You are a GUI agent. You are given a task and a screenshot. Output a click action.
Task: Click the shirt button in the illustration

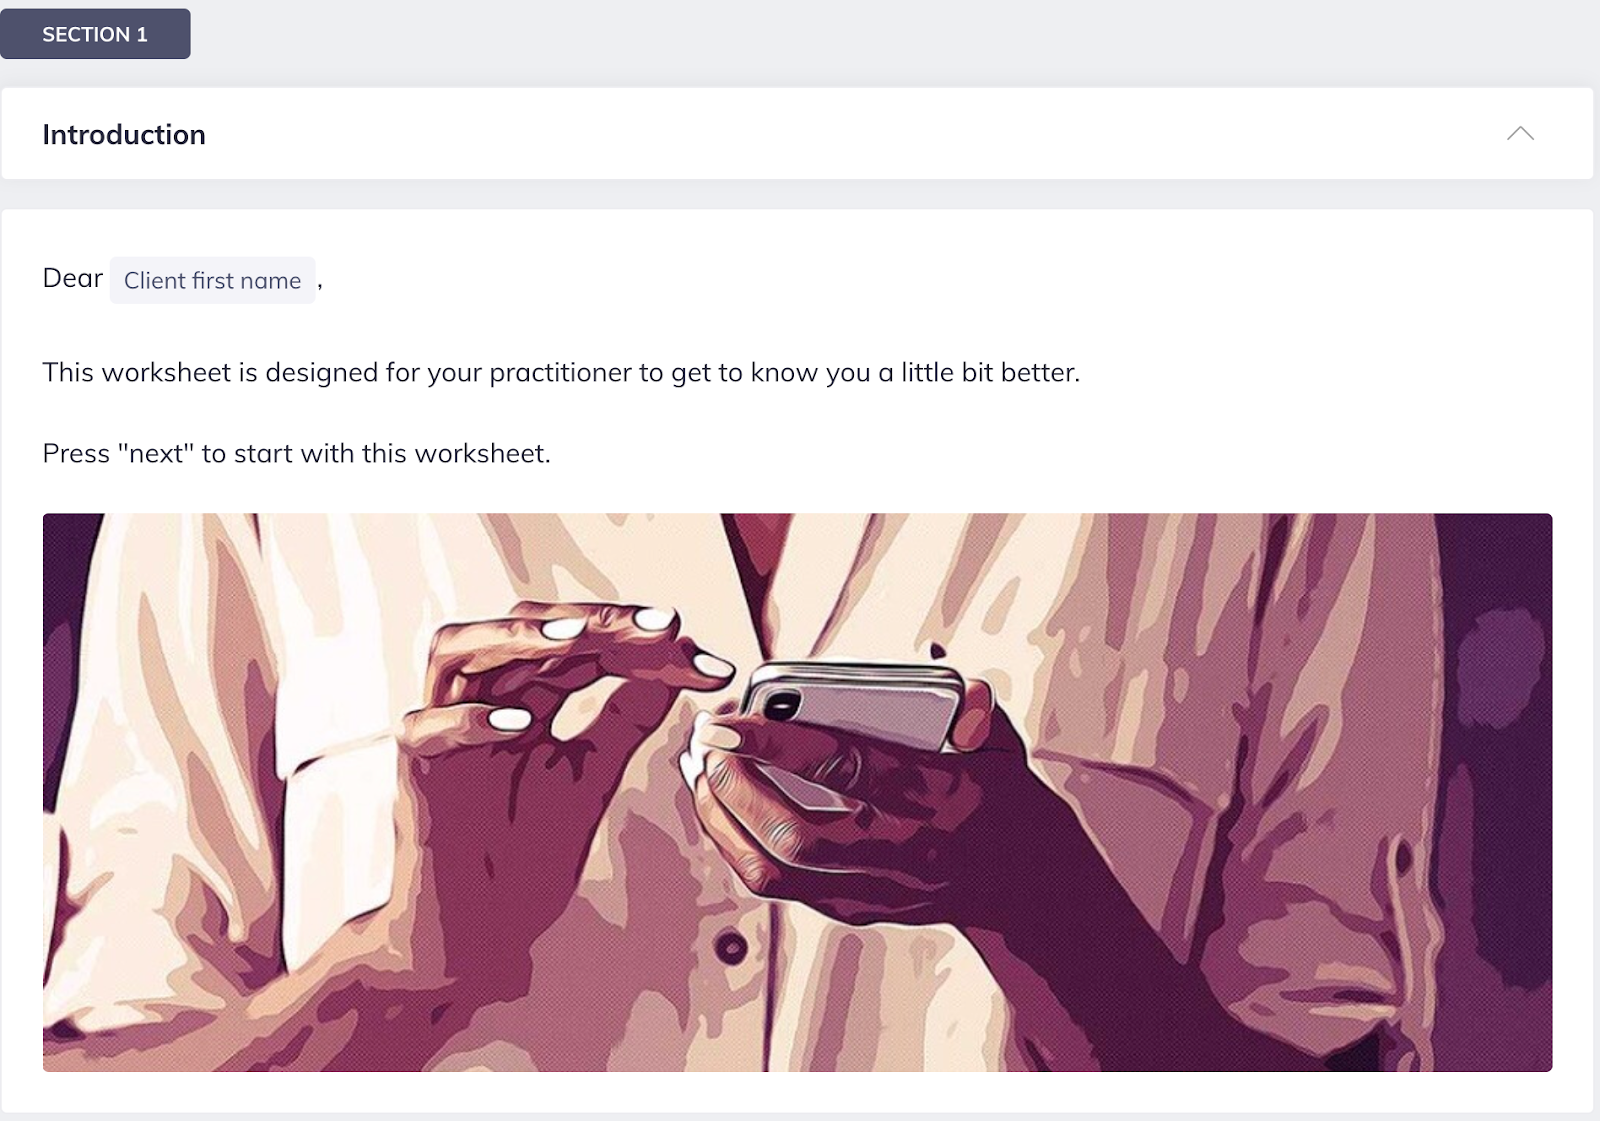731,946
